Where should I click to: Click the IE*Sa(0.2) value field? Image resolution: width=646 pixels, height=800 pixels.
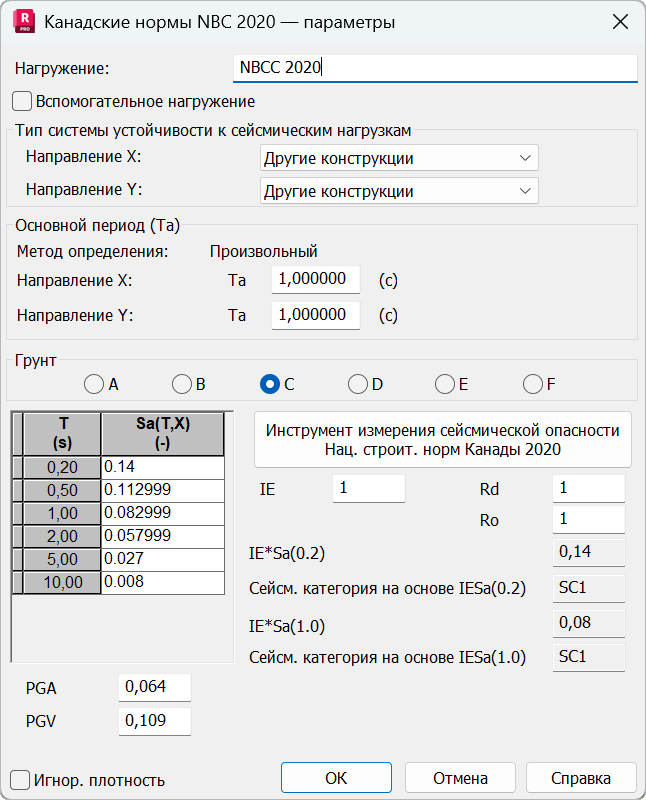coord(589,552)
